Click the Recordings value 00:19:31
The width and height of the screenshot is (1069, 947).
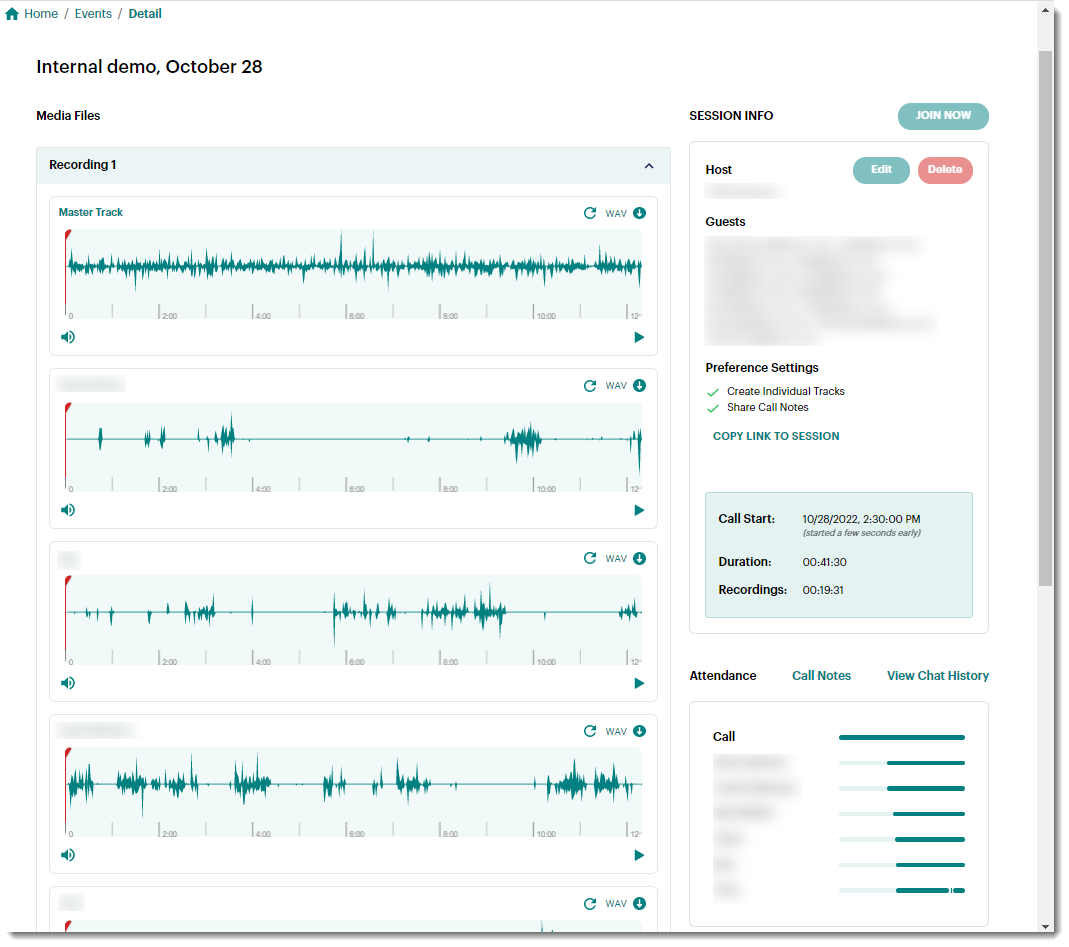(823, 590)
